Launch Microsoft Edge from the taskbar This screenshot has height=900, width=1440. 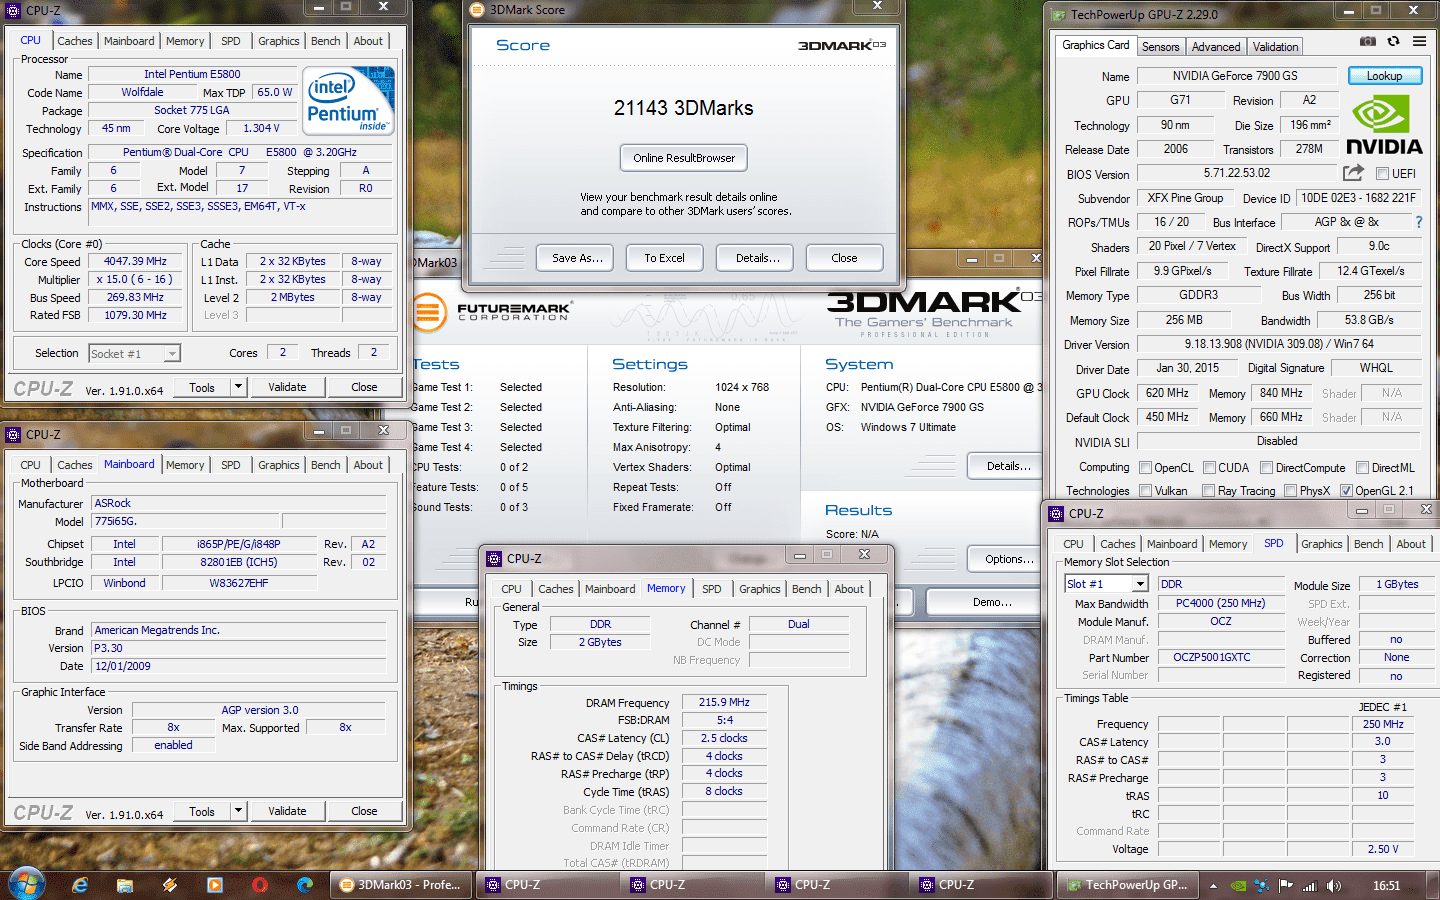click(305, 885)
